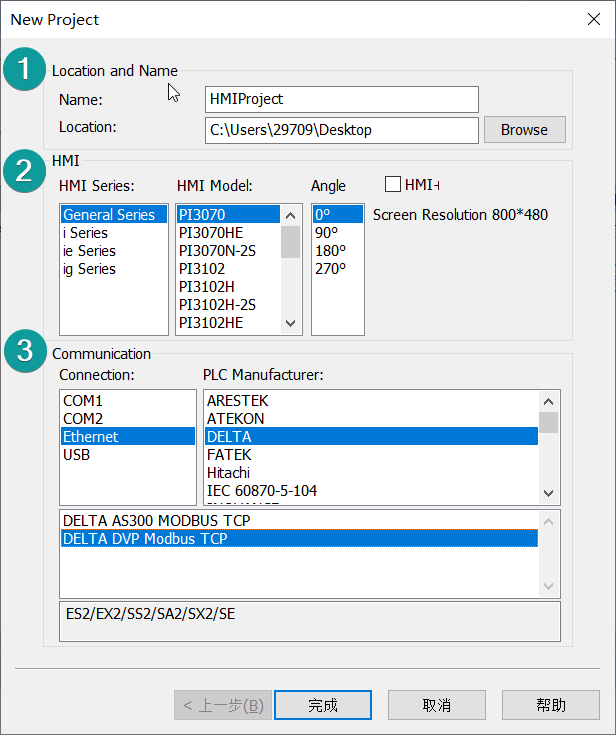Click the Browse button for location
Screen dimensions: 616x735
pos(524,130)
